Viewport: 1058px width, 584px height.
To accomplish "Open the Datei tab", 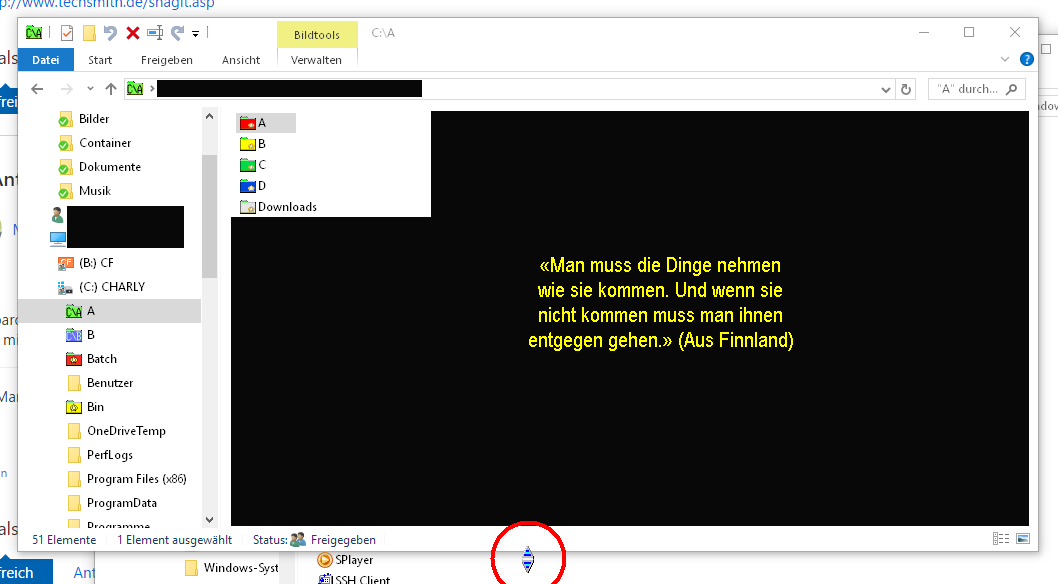I will (45, 60).
